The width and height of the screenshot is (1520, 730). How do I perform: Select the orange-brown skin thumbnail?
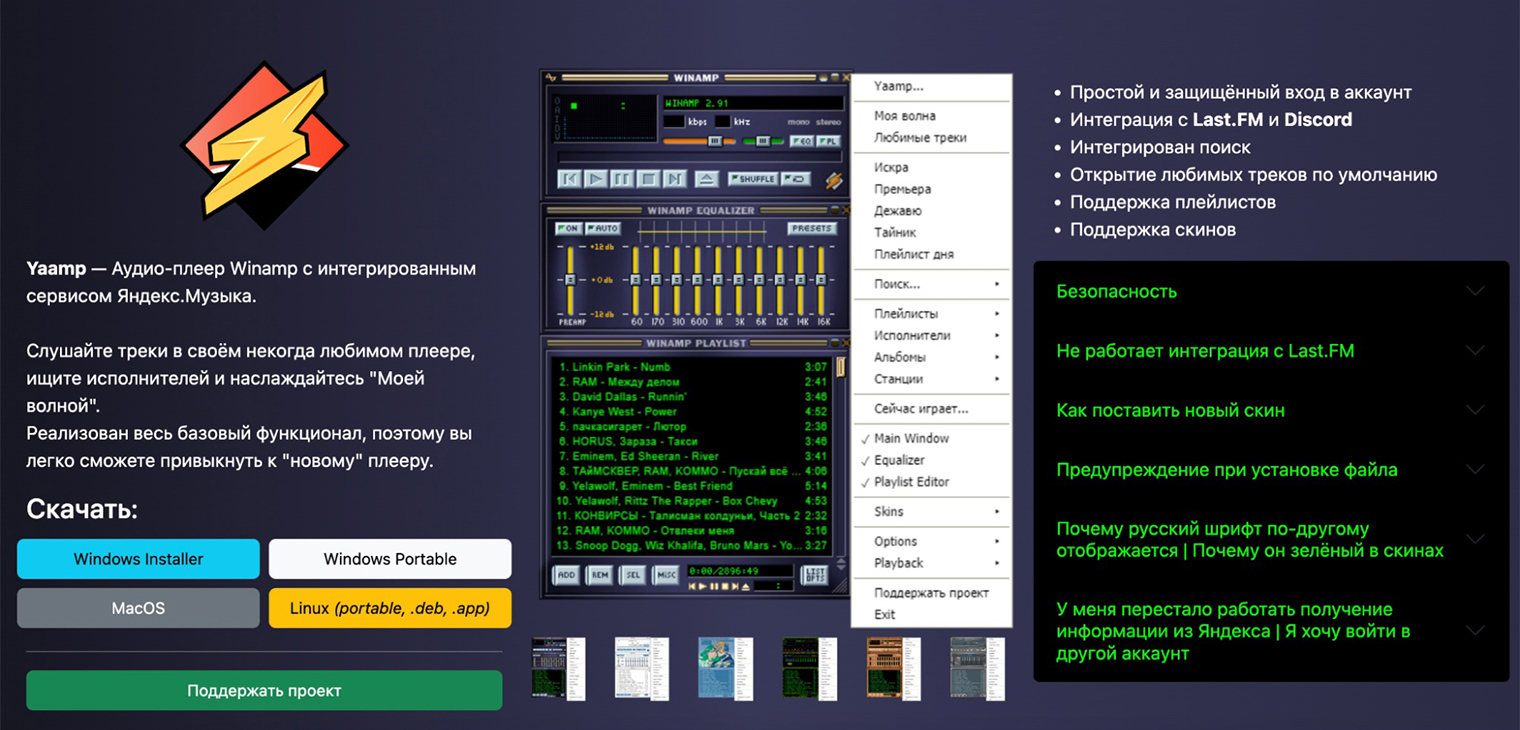click(894, 668)
